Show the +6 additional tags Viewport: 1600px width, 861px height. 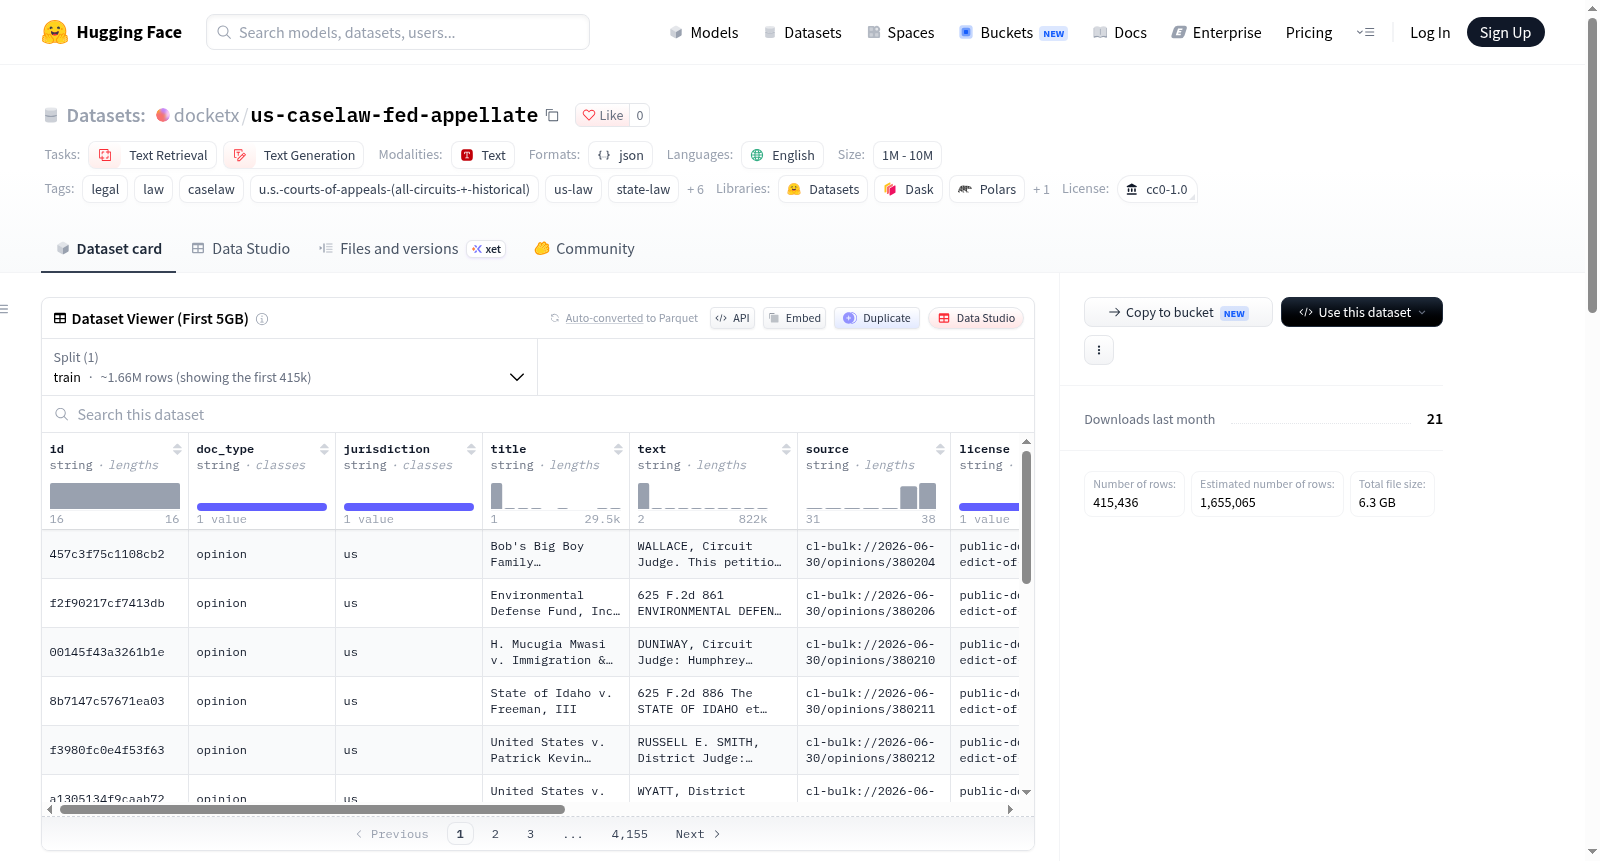coord(695,189)
